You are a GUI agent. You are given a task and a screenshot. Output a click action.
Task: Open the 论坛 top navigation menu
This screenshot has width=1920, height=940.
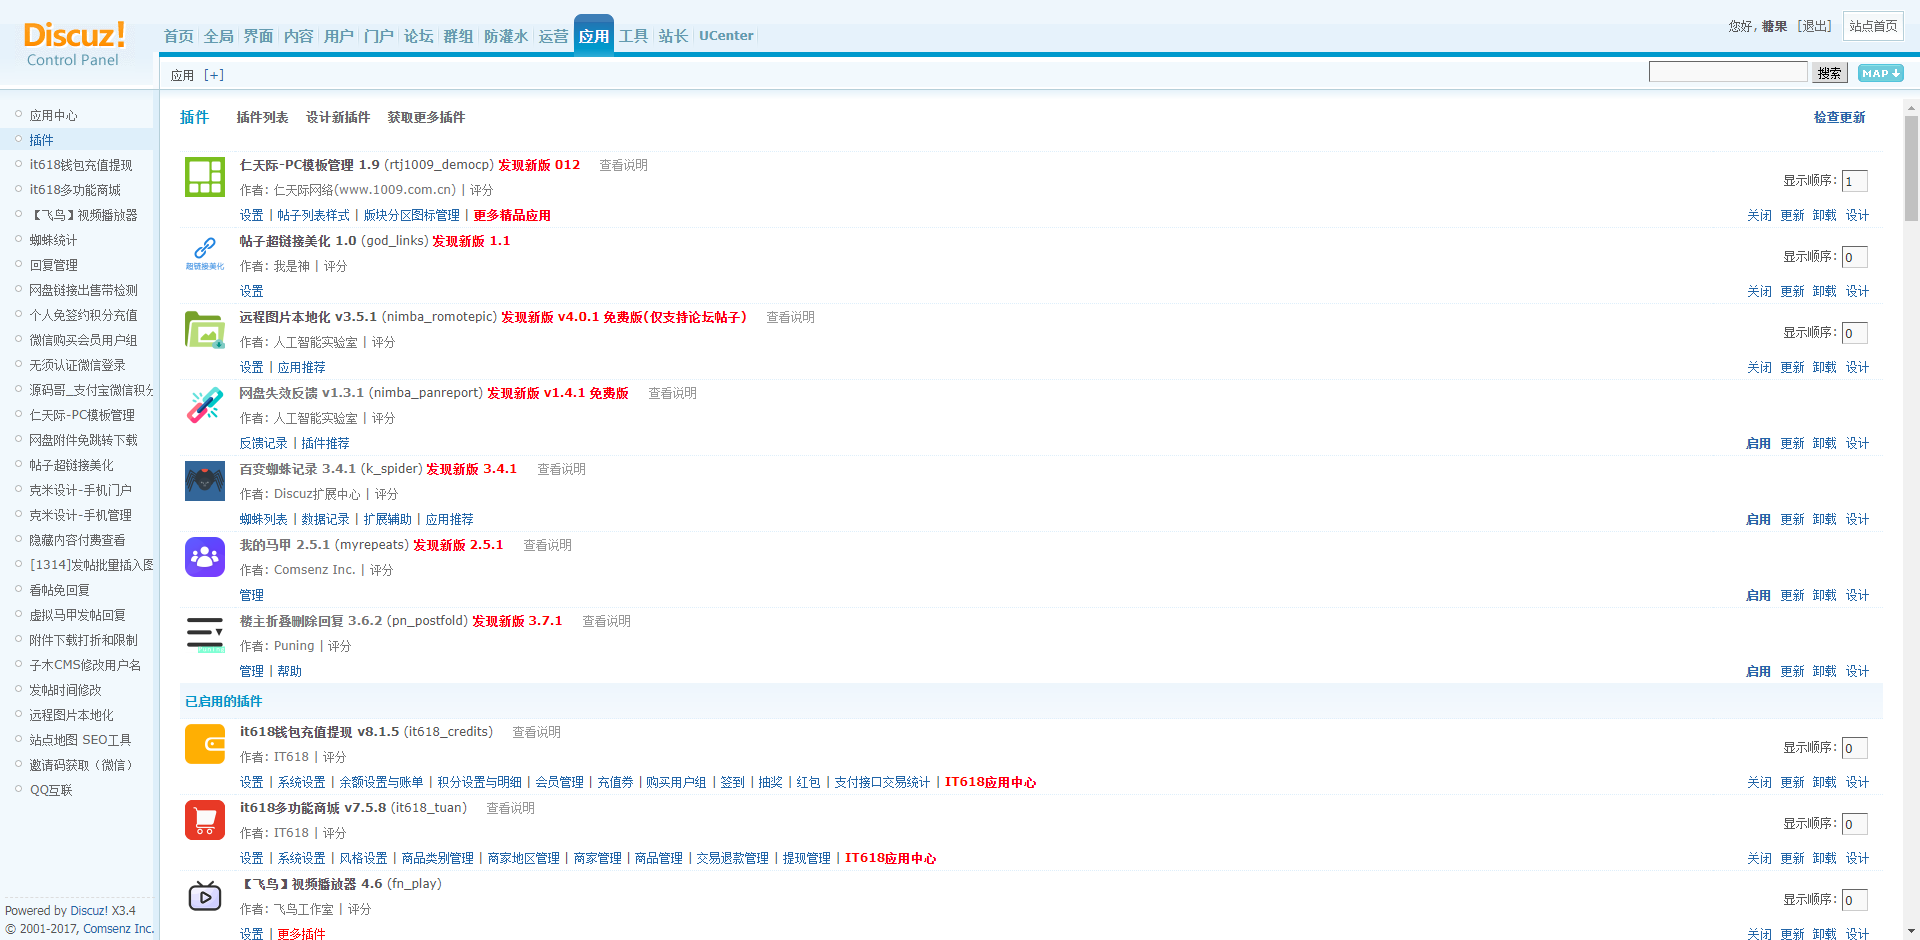pyautogui.click(x=418, y=36)
